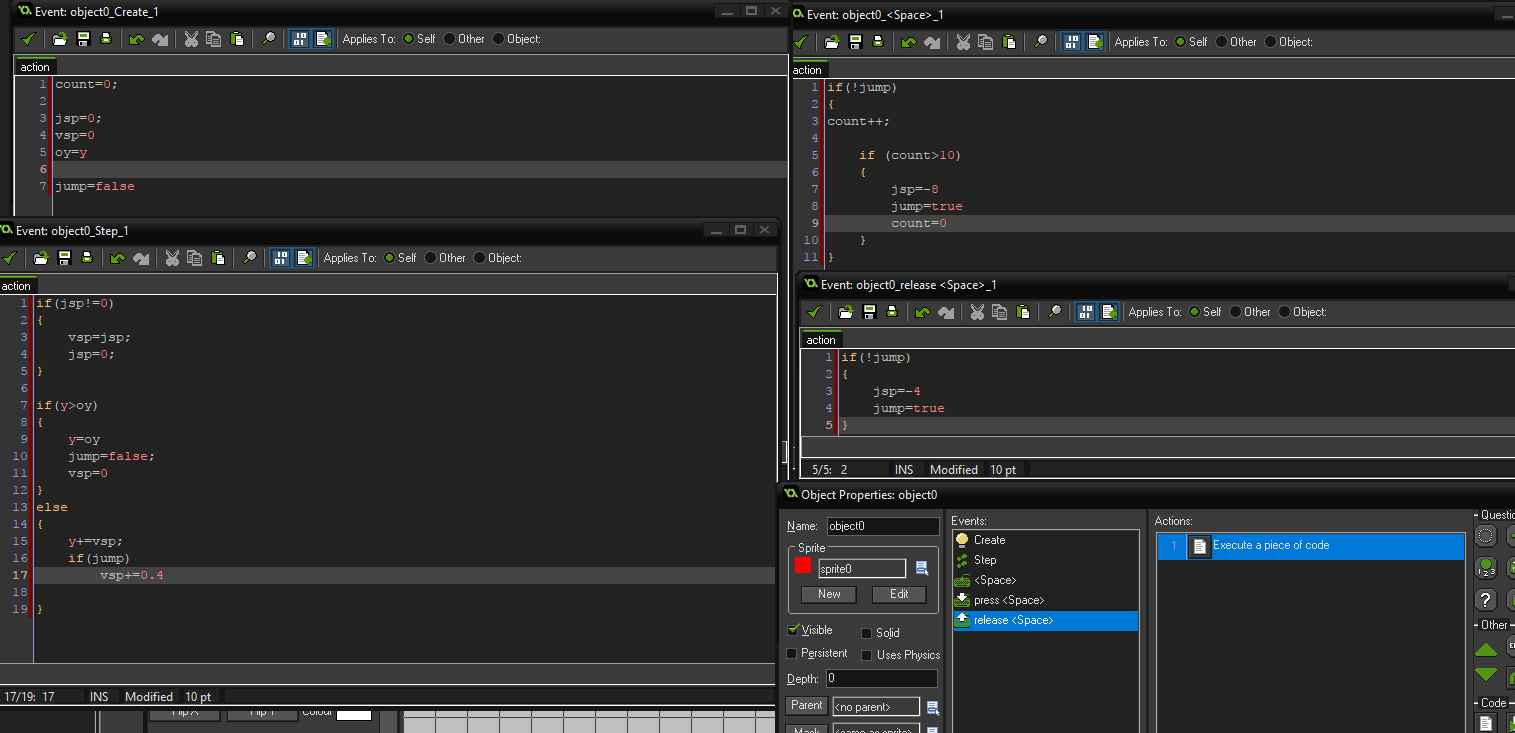Select the Step event in Events list
Image resolution: width=1515 pixels, height=733 pixels.
984,560
